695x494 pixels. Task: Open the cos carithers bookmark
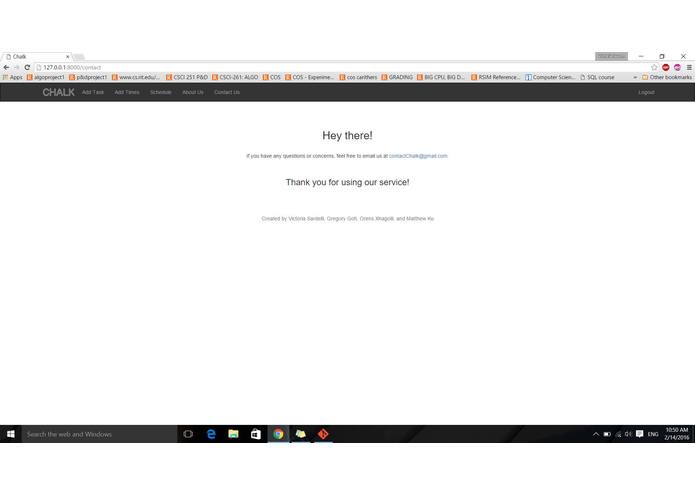point(358,77)
